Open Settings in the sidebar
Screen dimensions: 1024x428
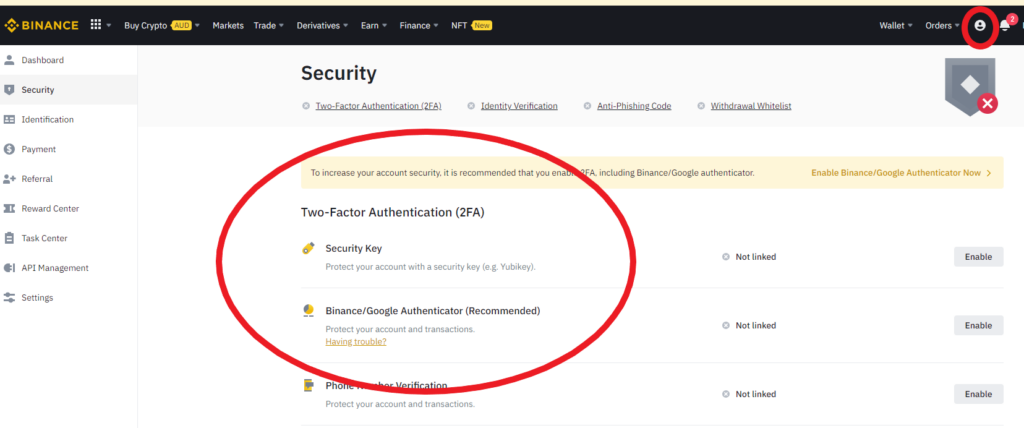tap(37, 297)
